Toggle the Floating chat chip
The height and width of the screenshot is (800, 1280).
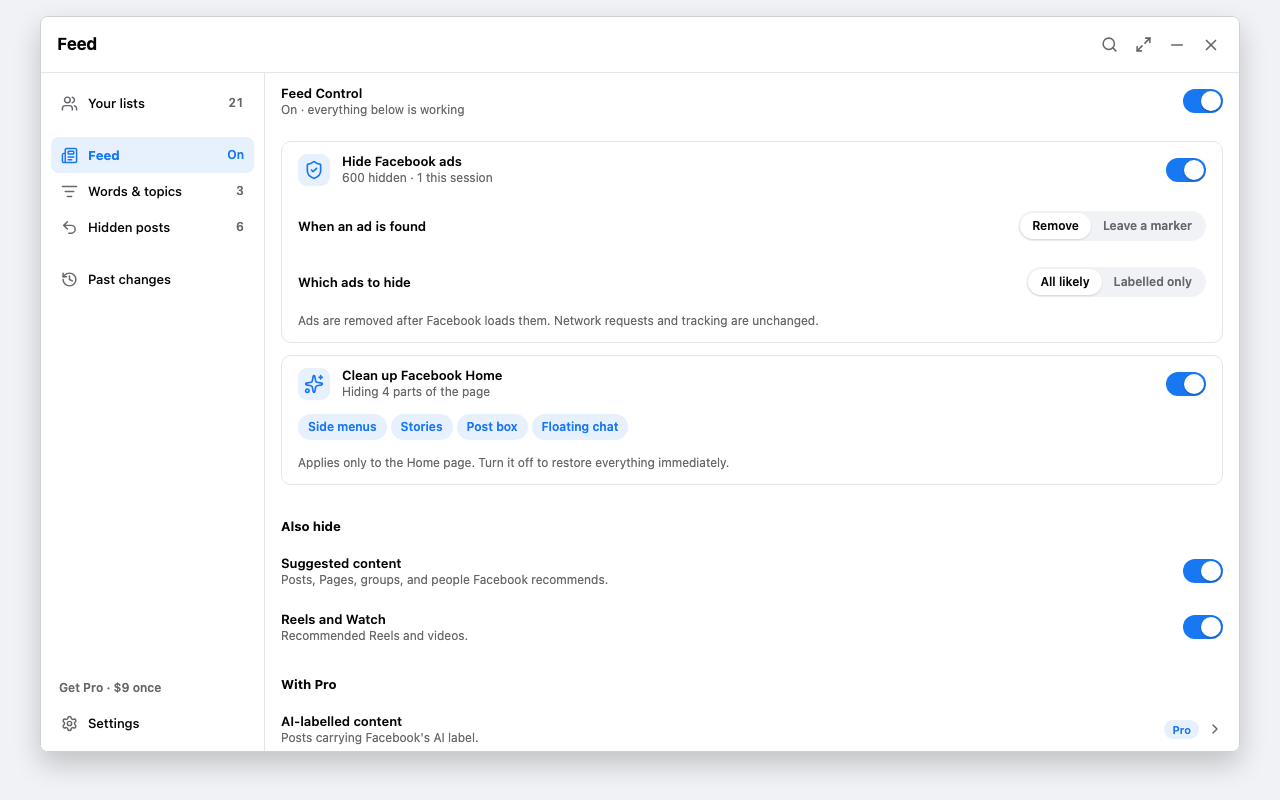click(x=580, y=427)
